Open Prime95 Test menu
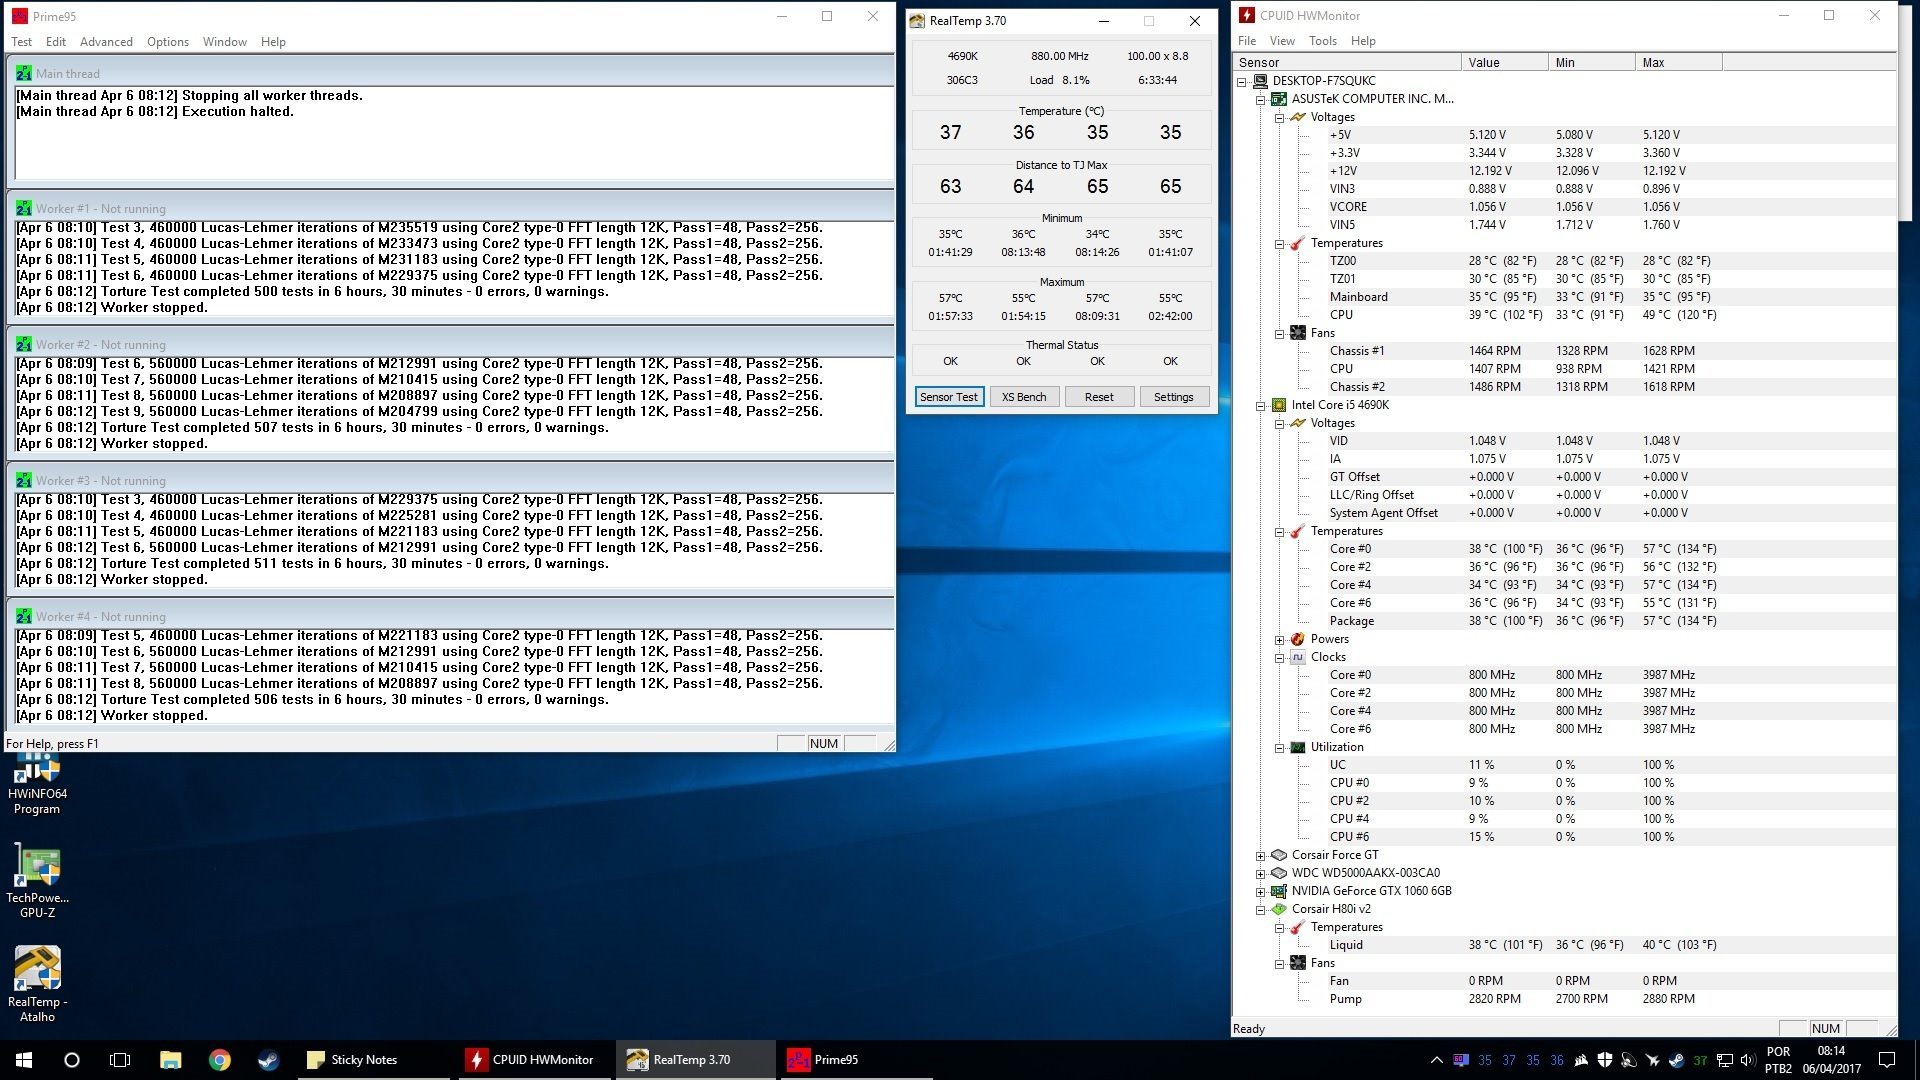 click(x=21, y=42)
